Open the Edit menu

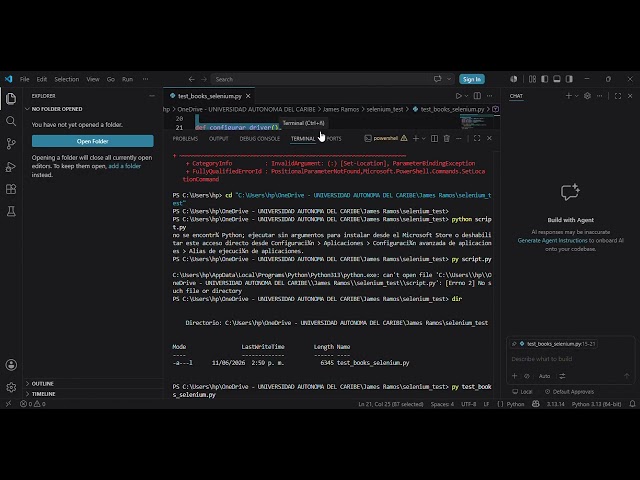(x=42, y=79)
